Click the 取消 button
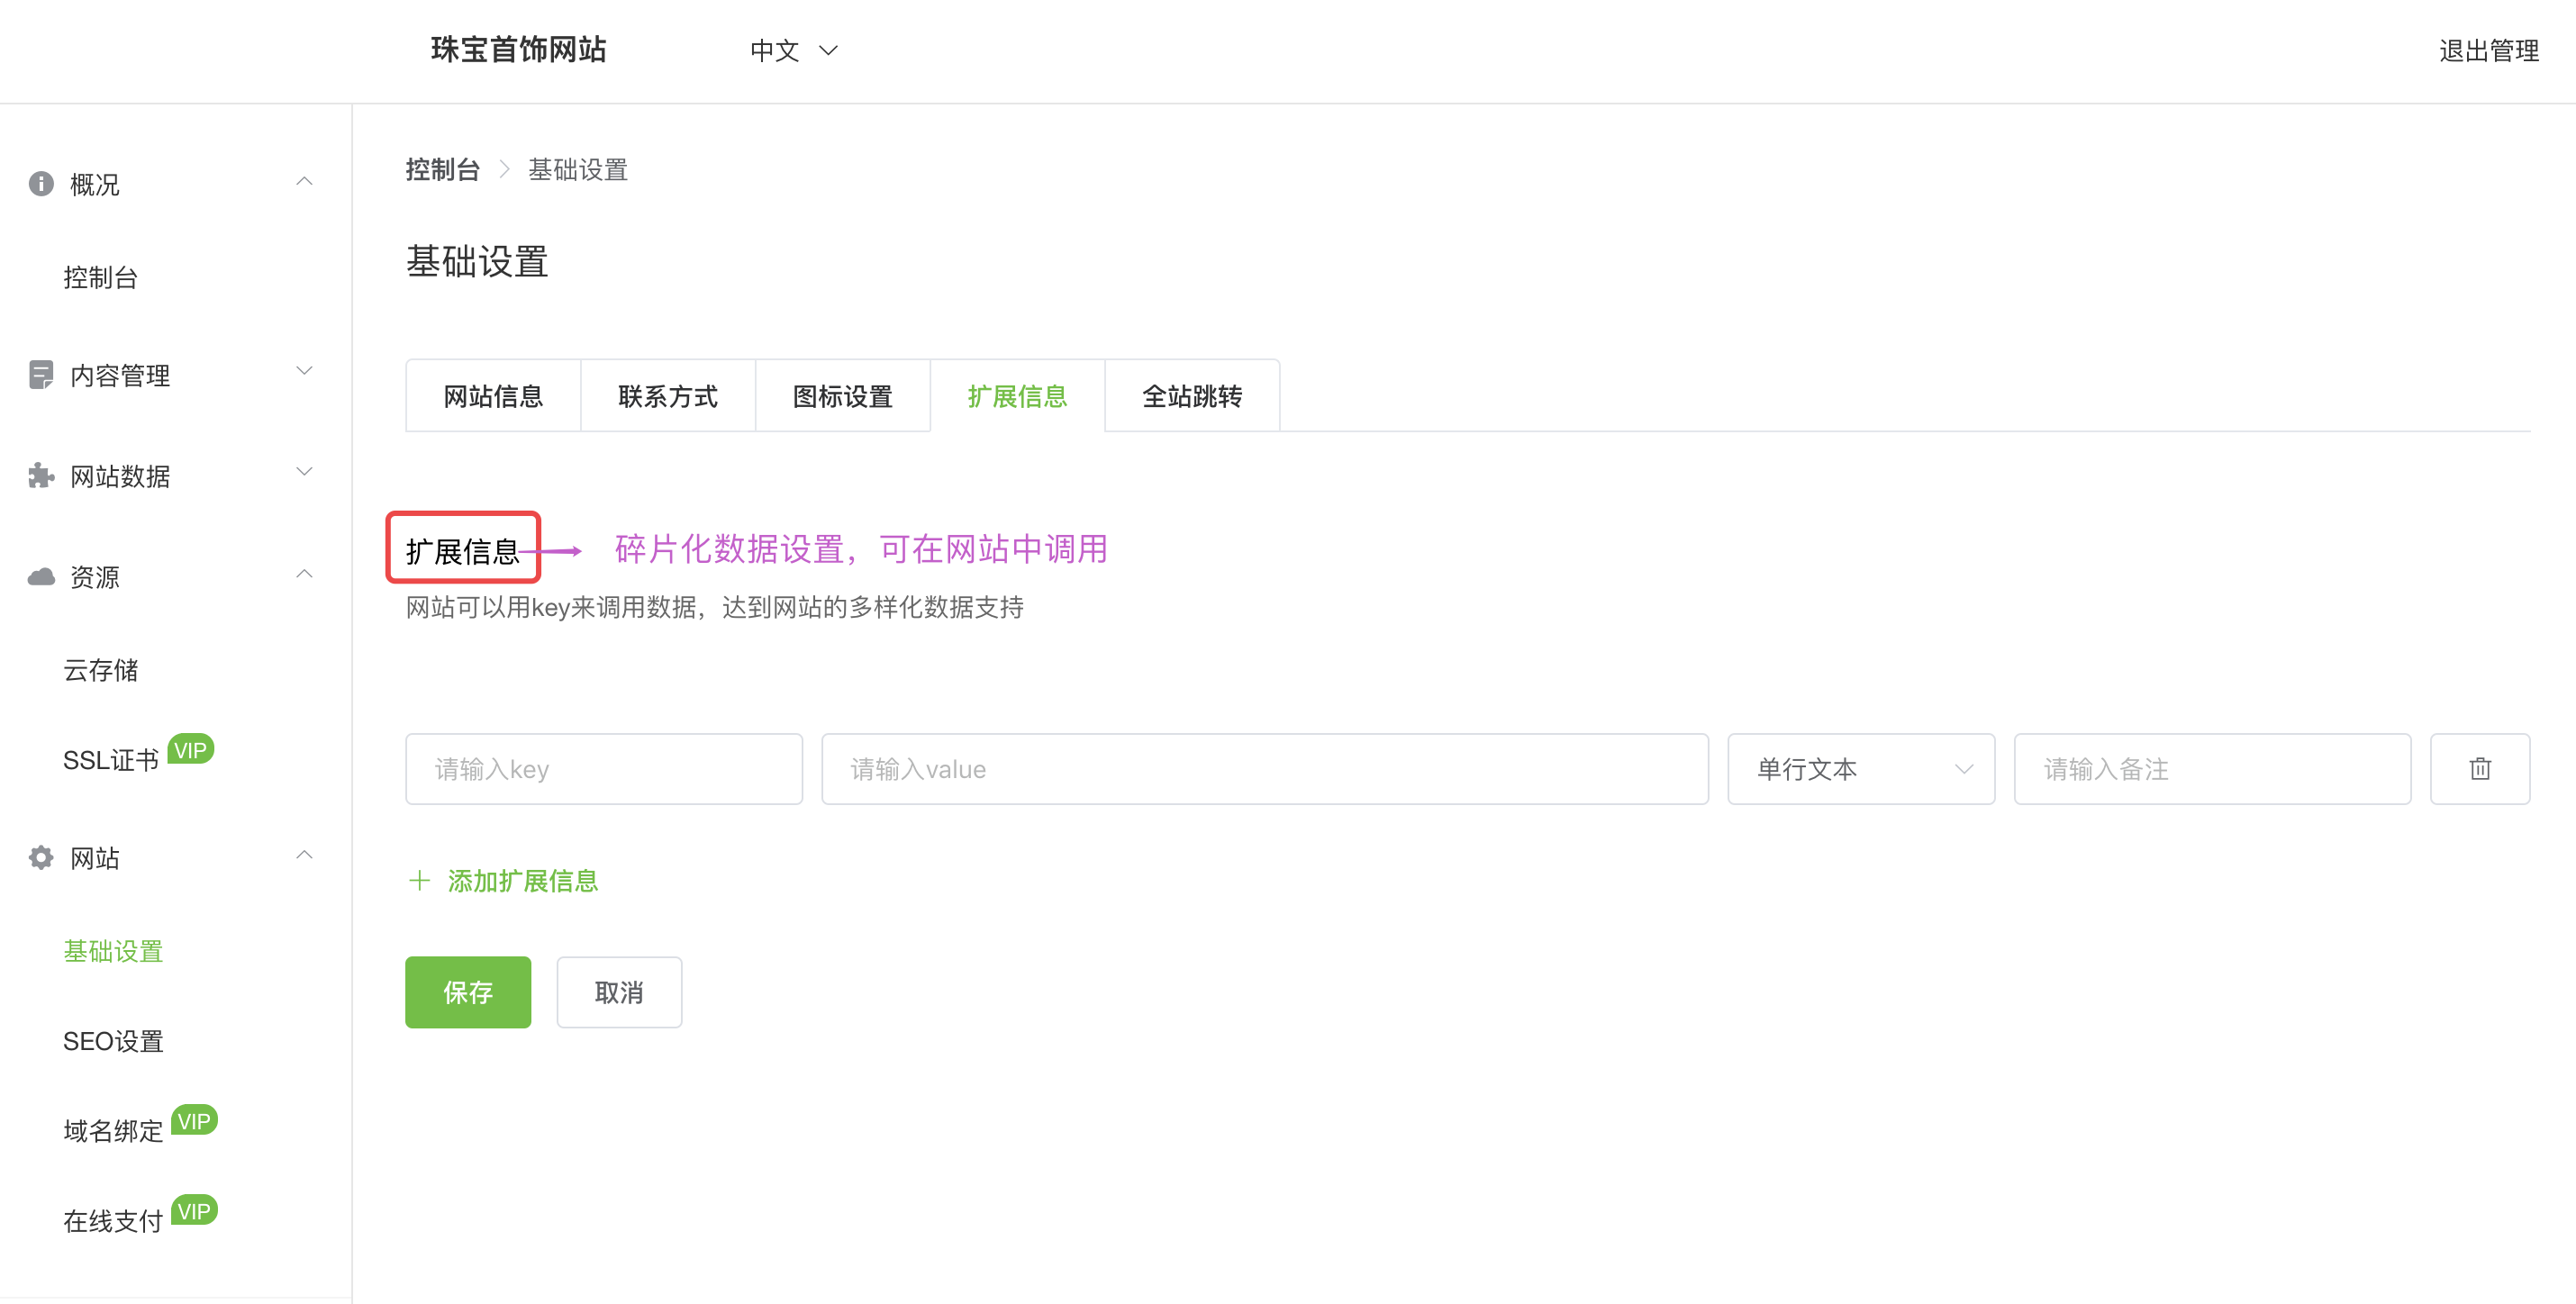The image size is (2576, 1304). click(619, 992)
